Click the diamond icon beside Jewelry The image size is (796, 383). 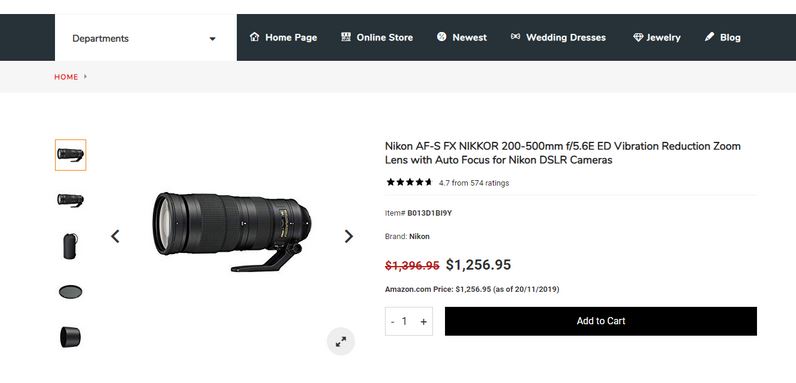point(638,37)
